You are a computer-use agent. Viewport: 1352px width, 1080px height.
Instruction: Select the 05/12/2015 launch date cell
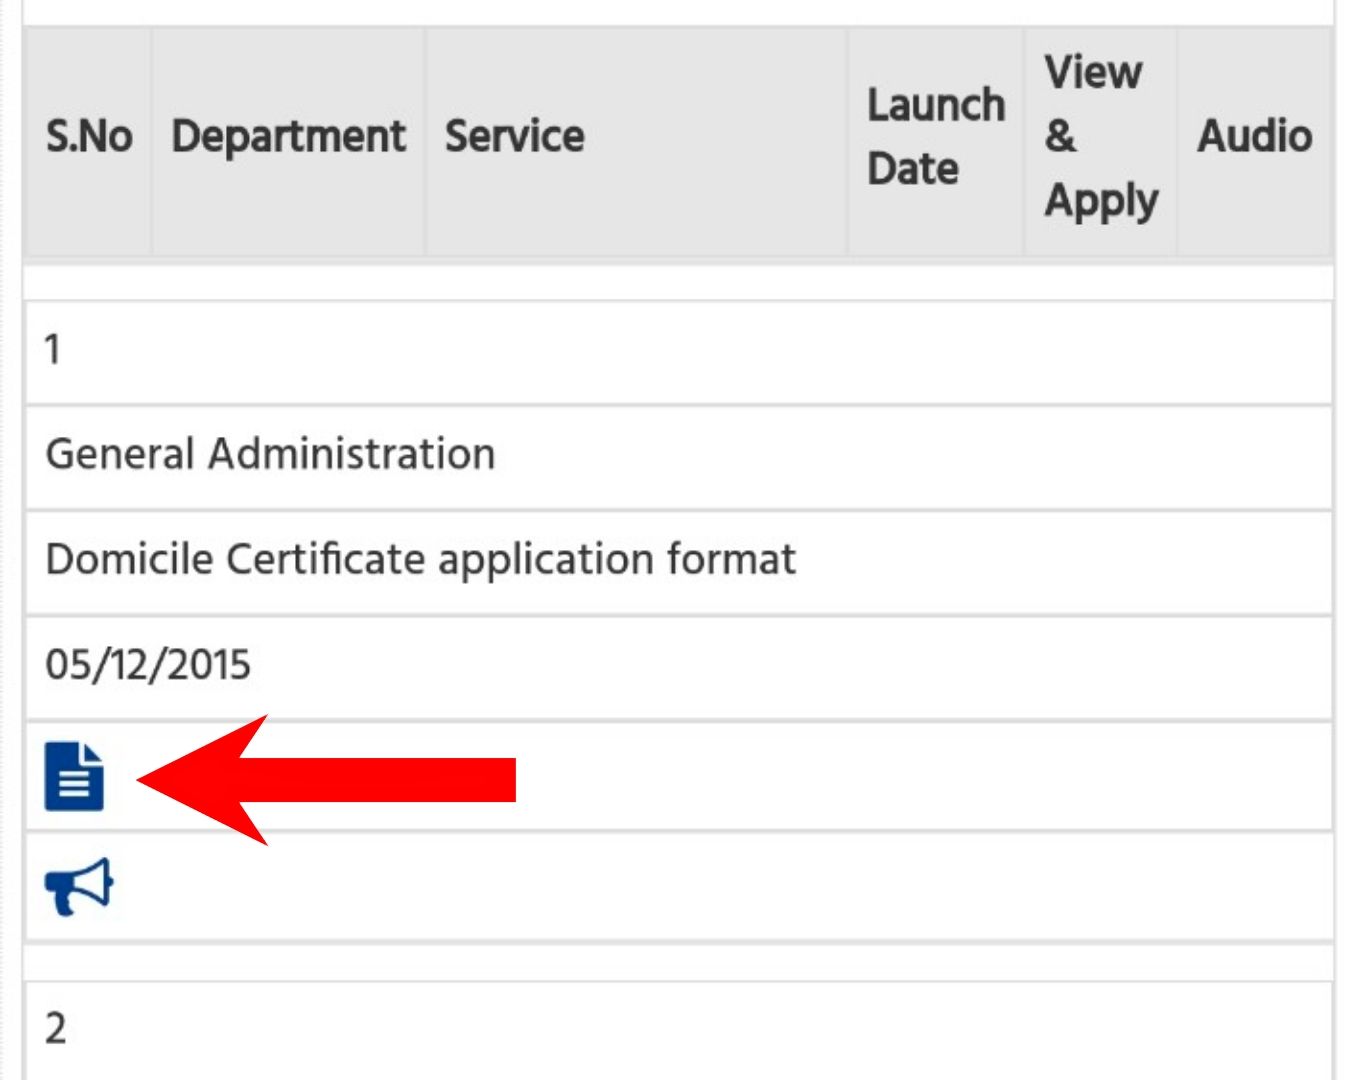[679, 667]
